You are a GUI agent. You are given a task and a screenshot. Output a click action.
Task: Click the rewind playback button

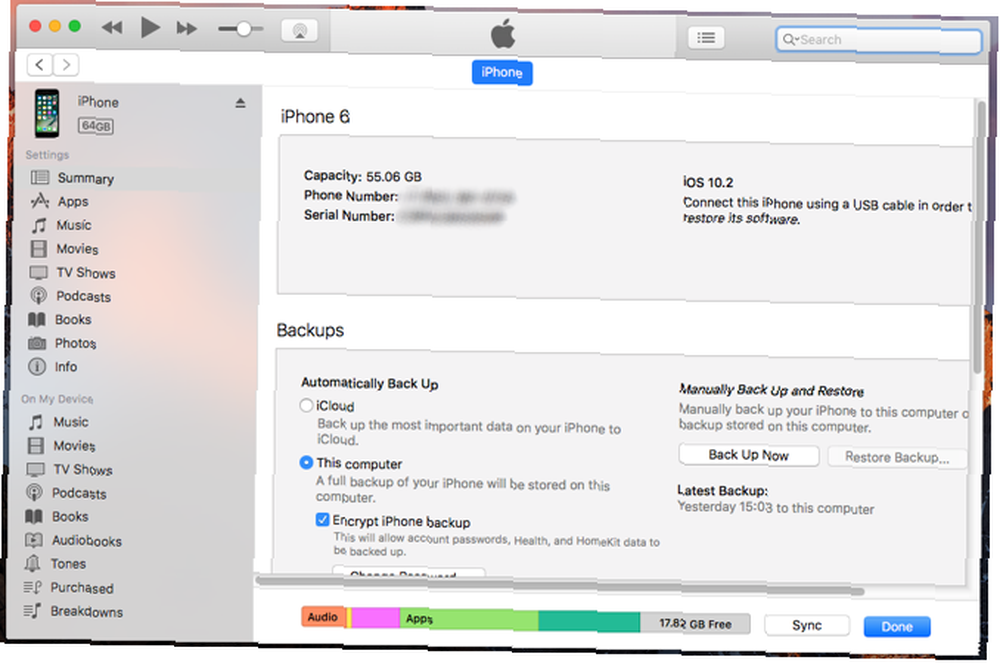click(112, 27)
